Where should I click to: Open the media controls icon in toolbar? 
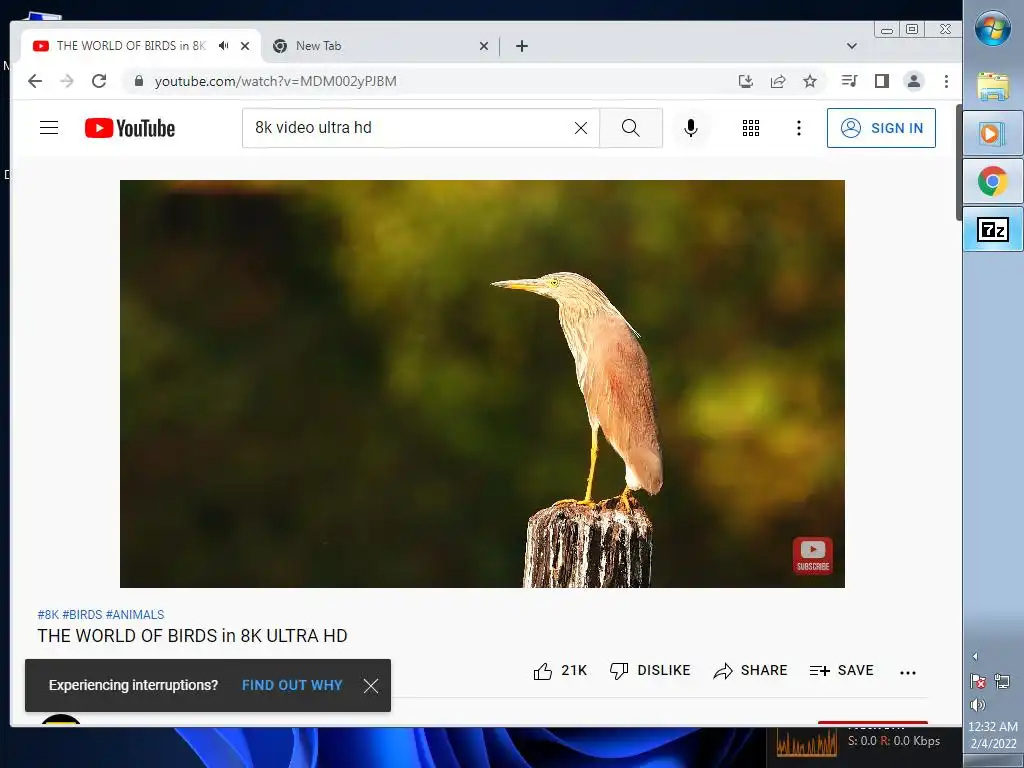(850, 81)
